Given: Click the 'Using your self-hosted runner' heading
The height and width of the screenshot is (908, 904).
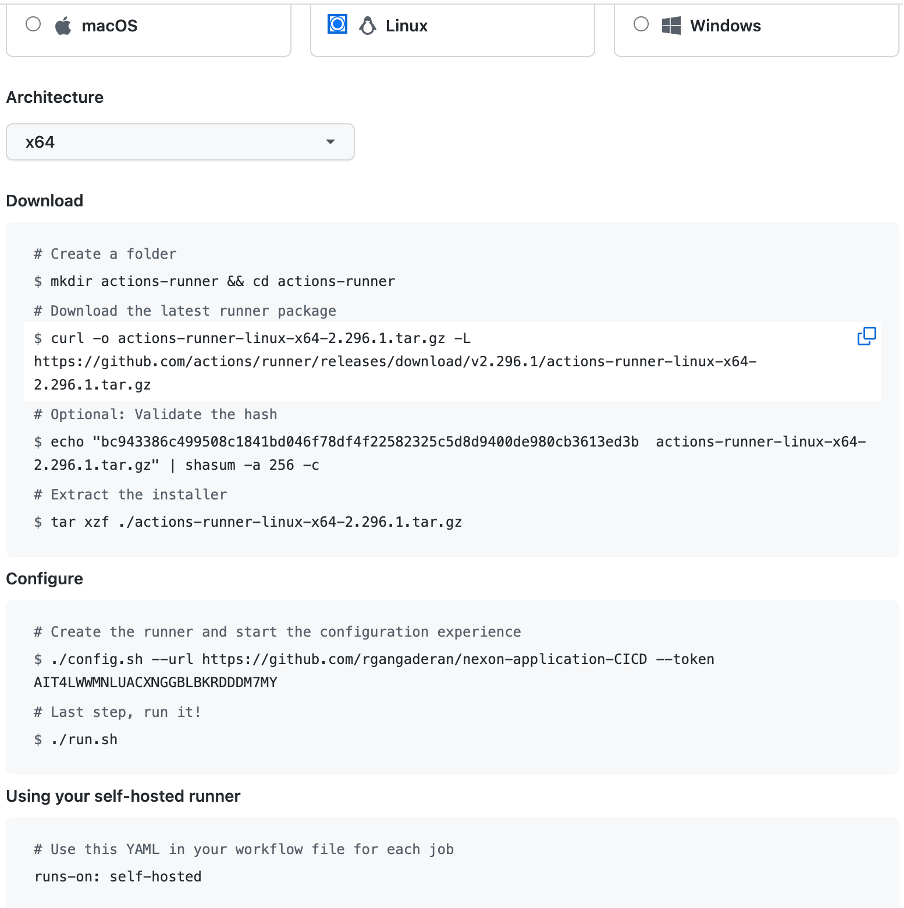Looking at the screenshot, I should click(122, 796).
